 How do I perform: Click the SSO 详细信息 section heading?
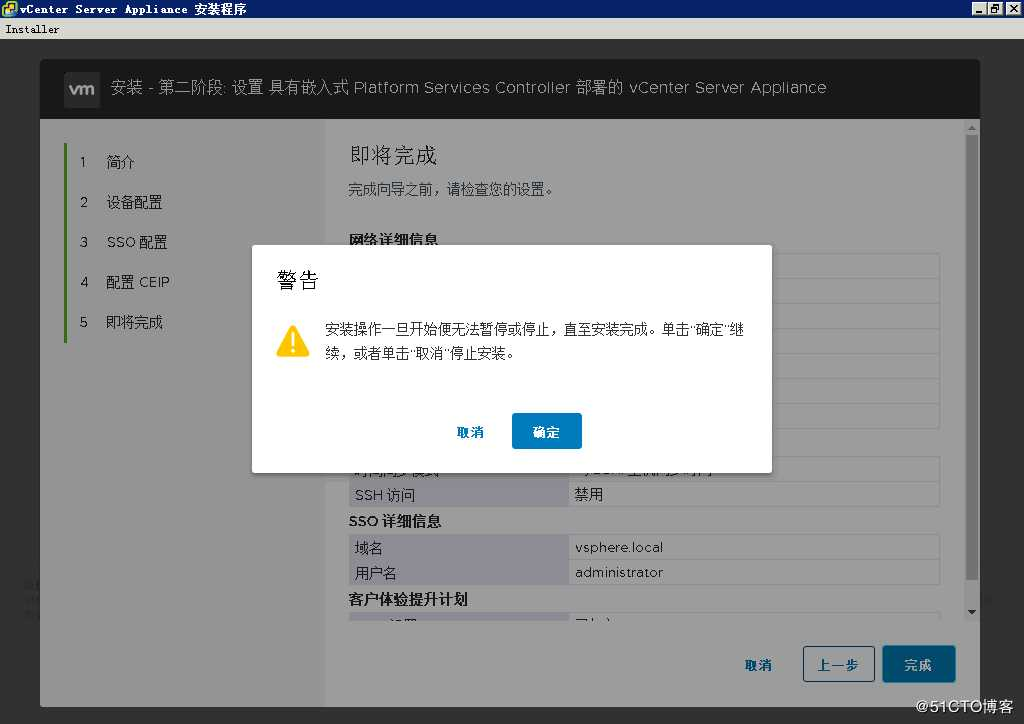click(395, 521)
